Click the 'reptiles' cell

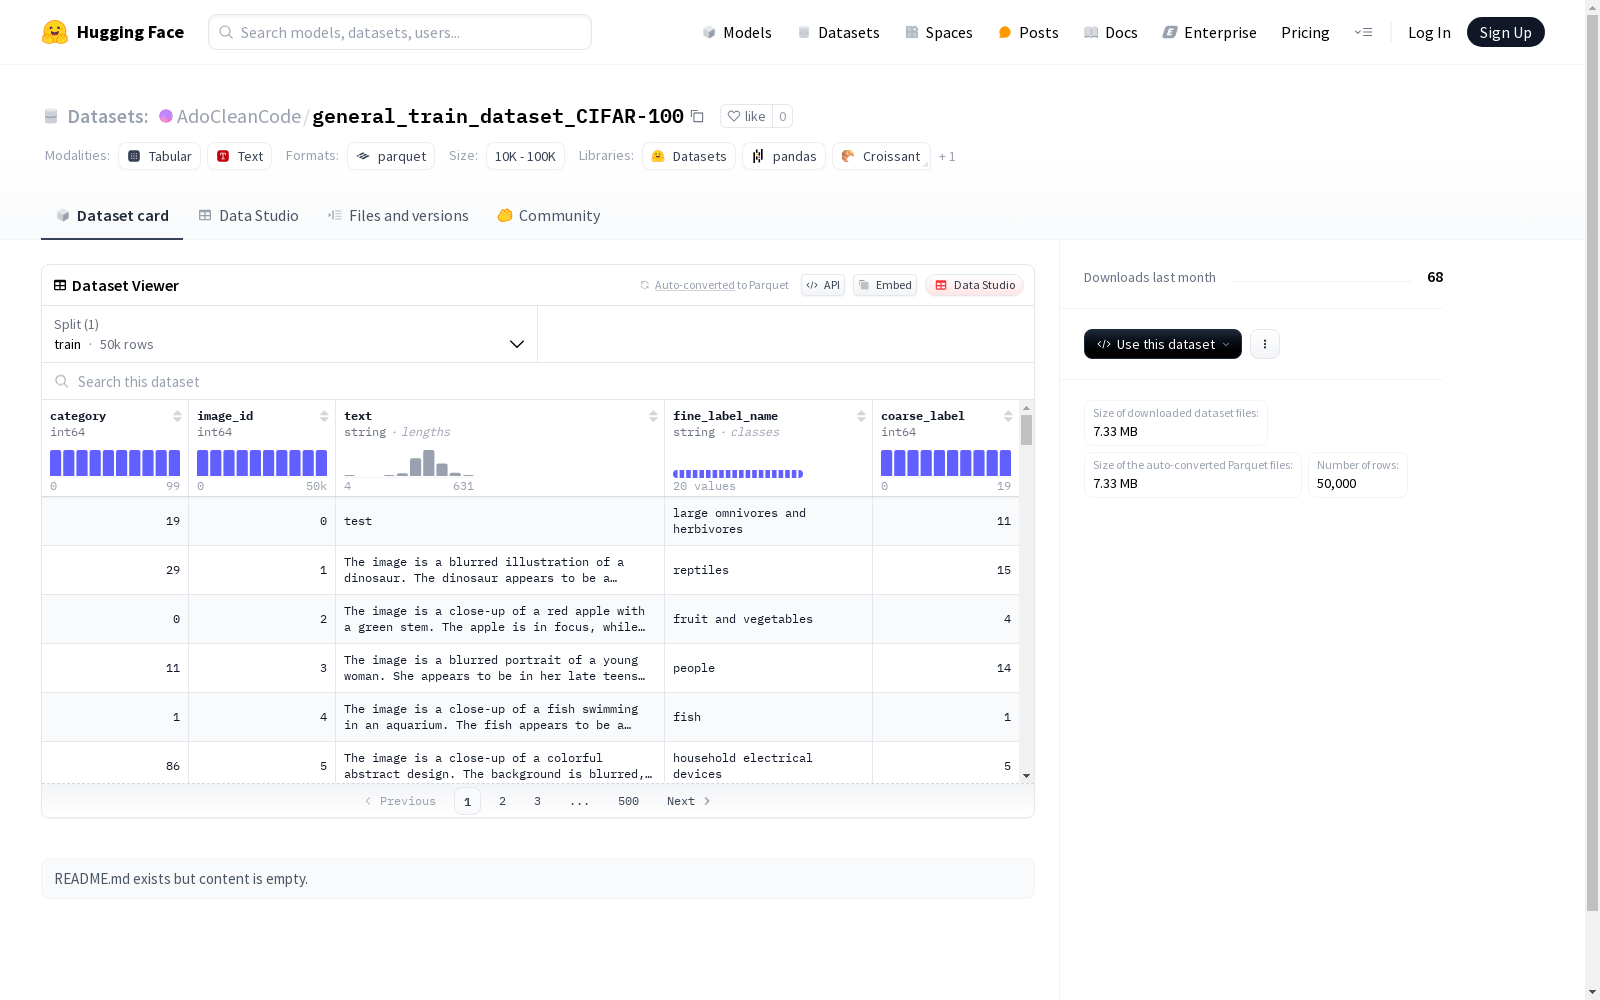click(768, 570)
